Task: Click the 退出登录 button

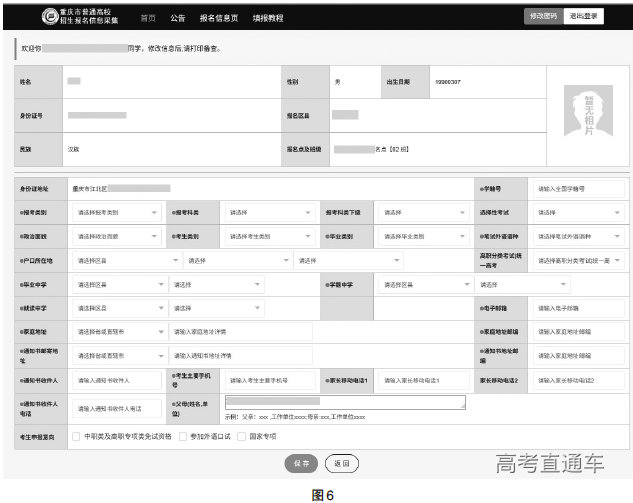Action: 583,16
